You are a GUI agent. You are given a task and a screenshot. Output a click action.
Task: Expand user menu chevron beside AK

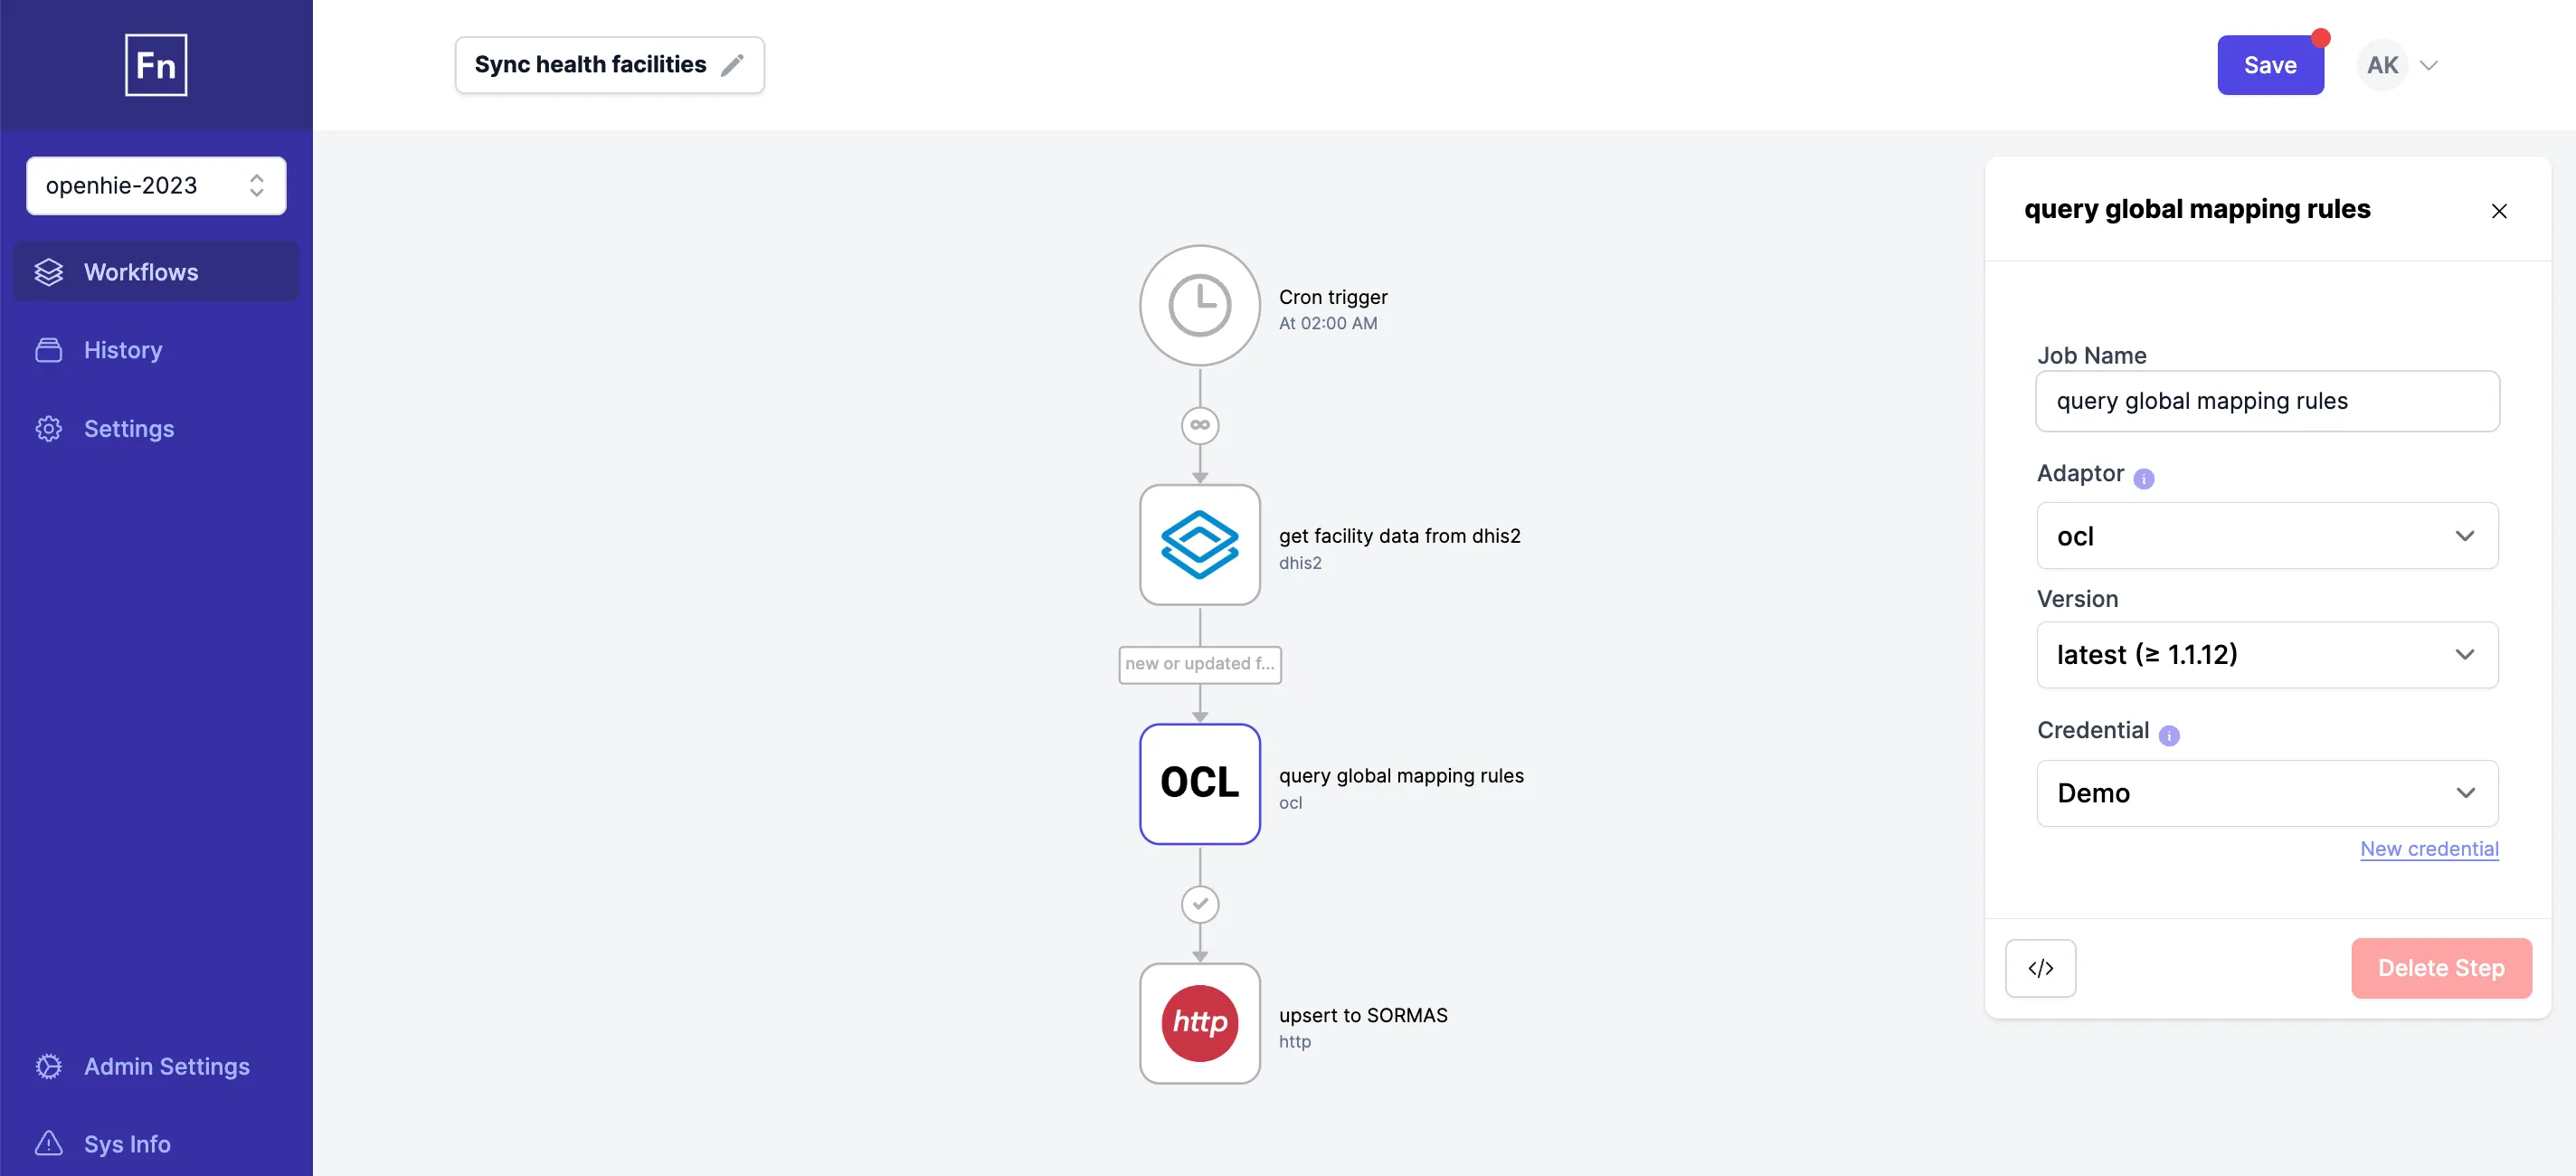coord(2428,66)
